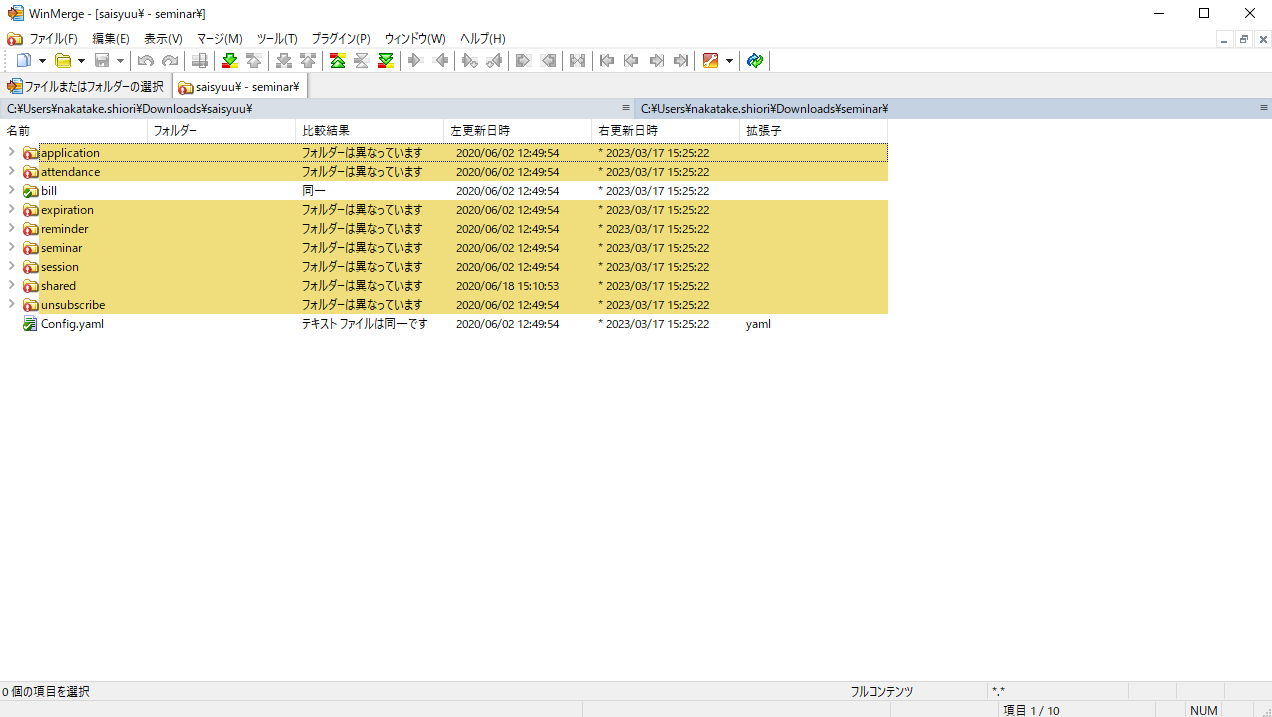Expand the unsubscribe folder row
This screenshot has width=1272, height=717.
coord(12,305)
